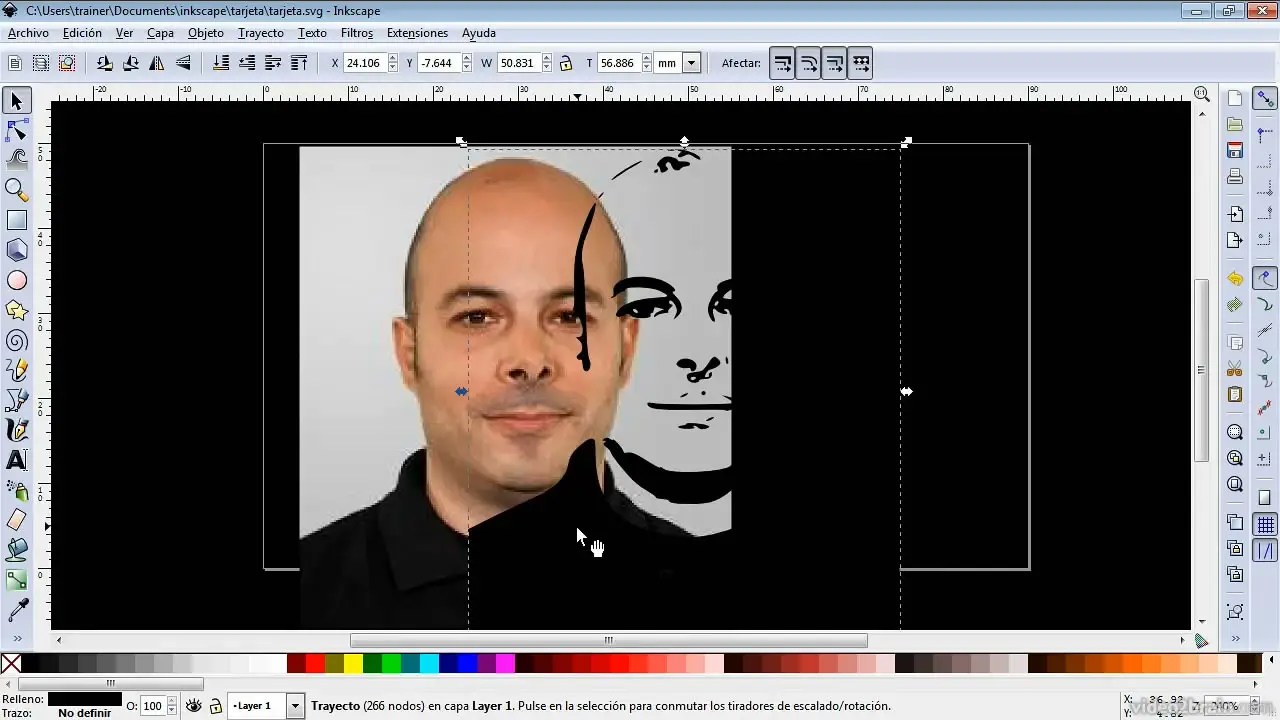Select the Zoom magnifier tool
The width and height of the screenshot is (1280, 720).
17,189
